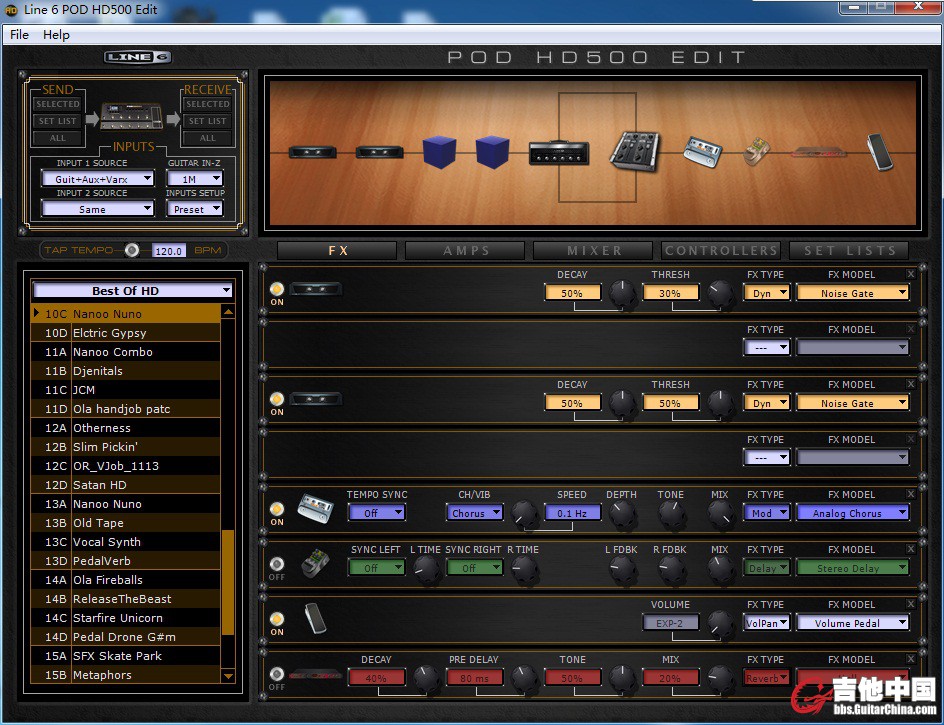Click the 120.0 BPM tempo field
This screenshot has height=725, width=944.
click(x=169, y=251)
